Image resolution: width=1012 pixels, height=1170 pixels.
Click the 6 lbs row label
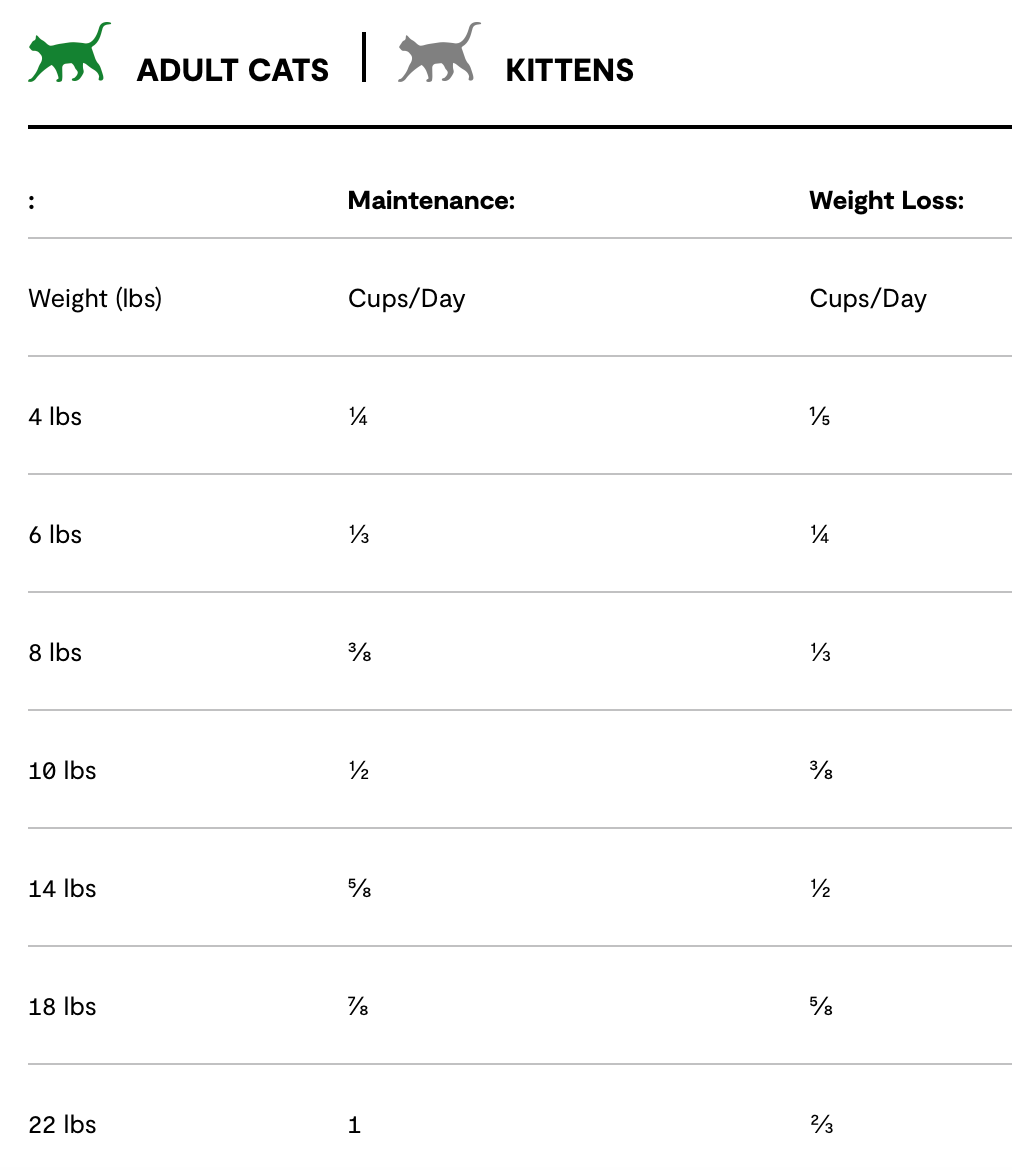coord(55,534)
